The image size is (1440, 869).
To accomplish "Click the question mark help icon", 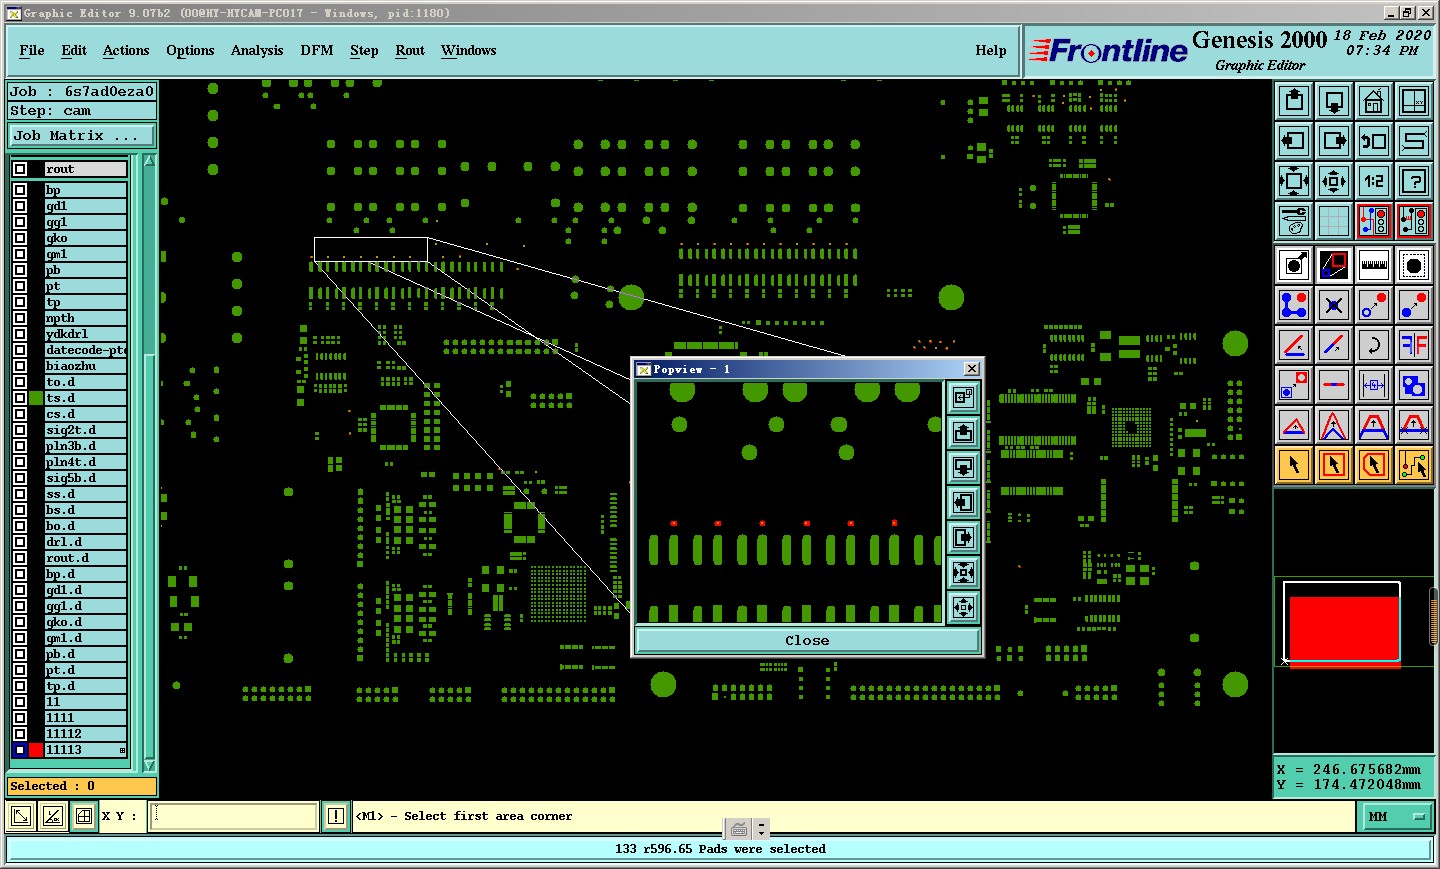I will point(1414,181).
